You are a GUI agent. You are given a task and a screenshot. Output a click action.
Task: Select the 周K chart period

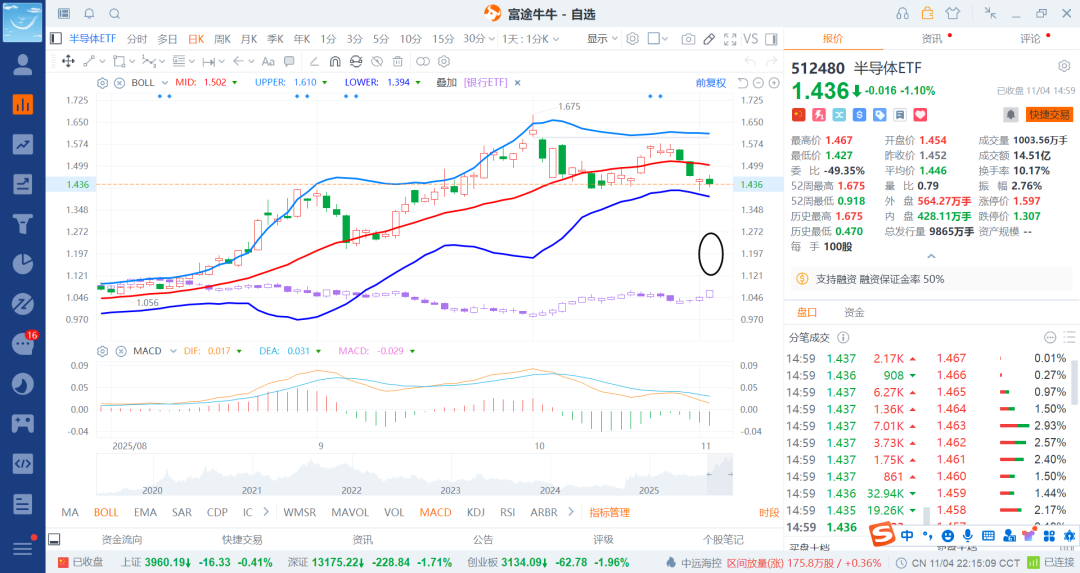coord(221,39)
